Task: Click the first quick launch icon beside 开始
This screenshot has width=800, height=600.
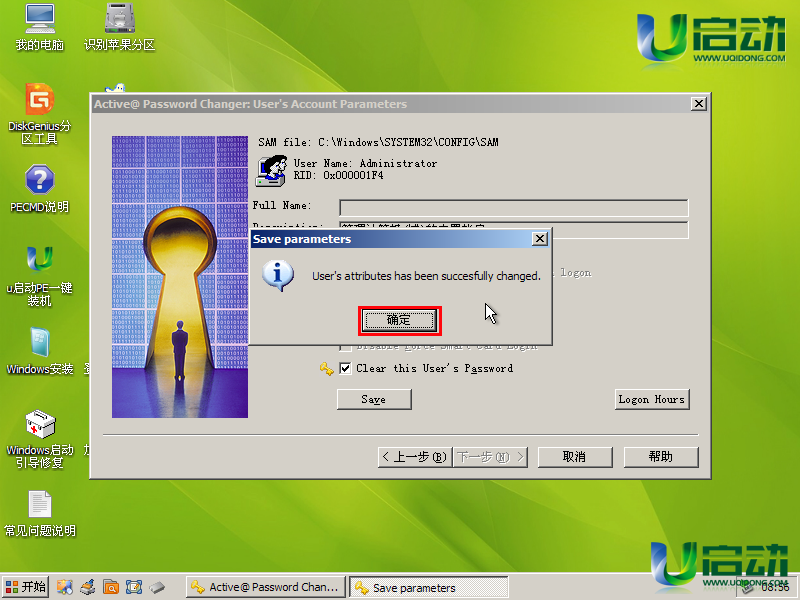Action: coord(64,587)
